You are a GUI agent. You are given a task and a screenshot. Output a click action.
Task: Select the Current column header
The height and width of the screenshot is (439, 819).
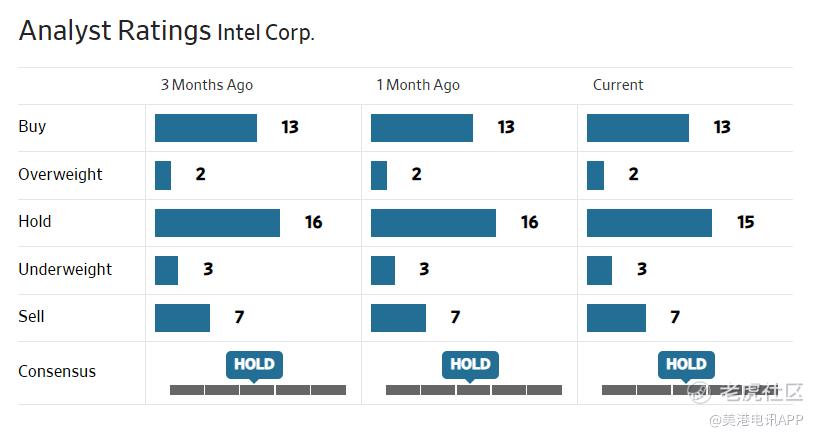pos(618,85)
